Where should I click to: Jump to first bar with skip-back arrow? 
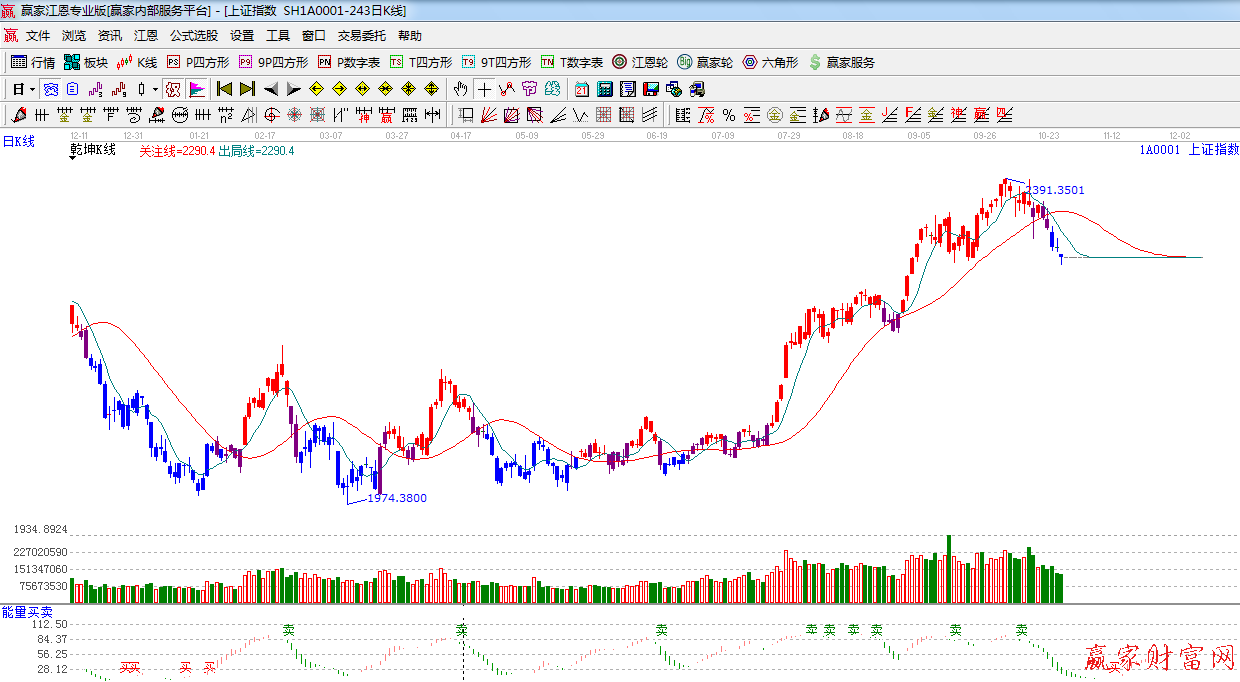pyautogui.click(x=224, y=89)
